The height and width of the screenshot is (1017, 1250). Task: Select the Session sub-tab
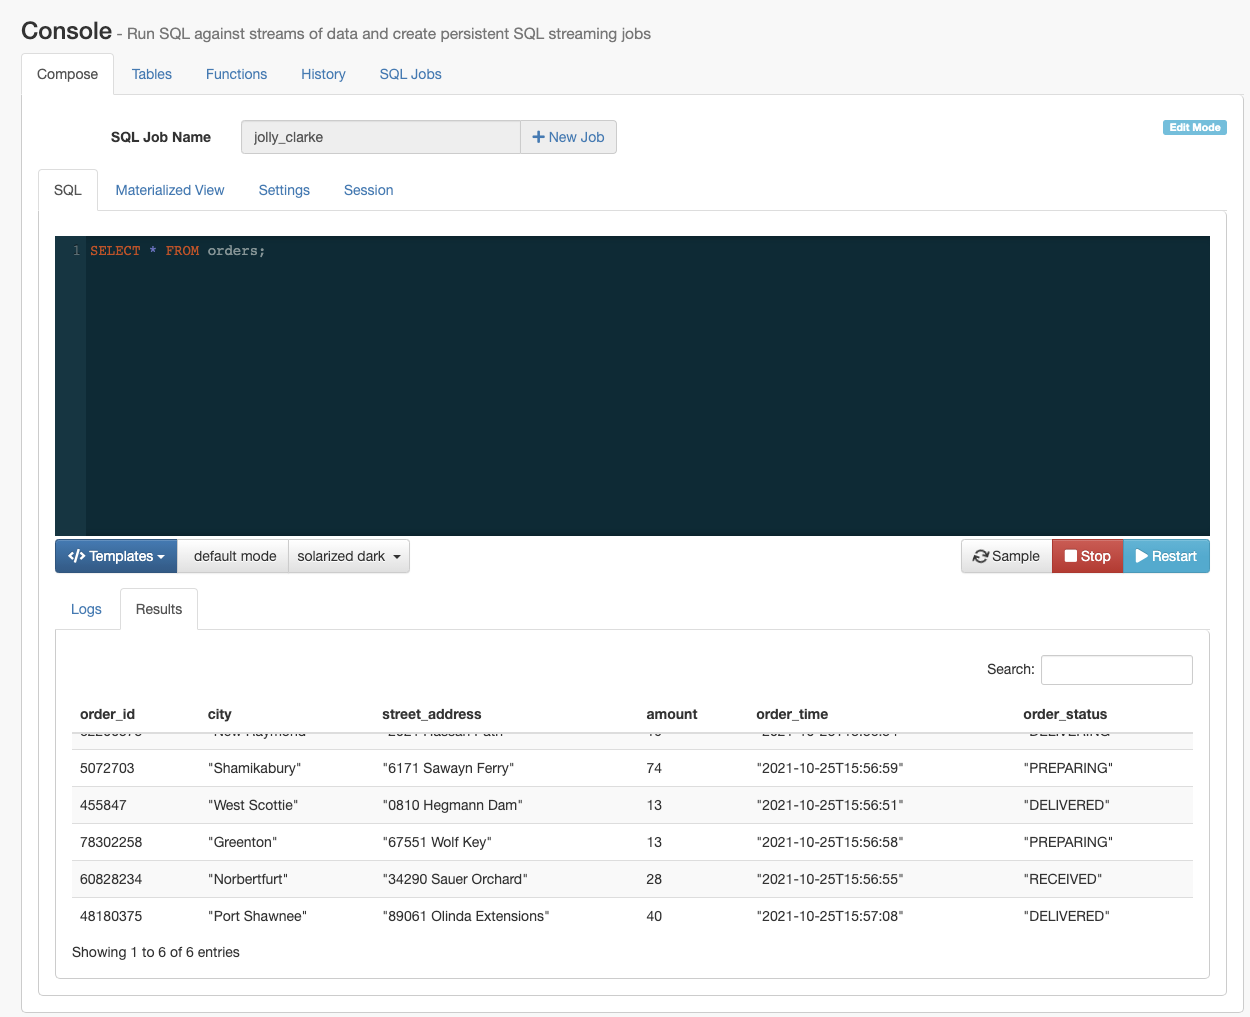click(x=368, y=190)
